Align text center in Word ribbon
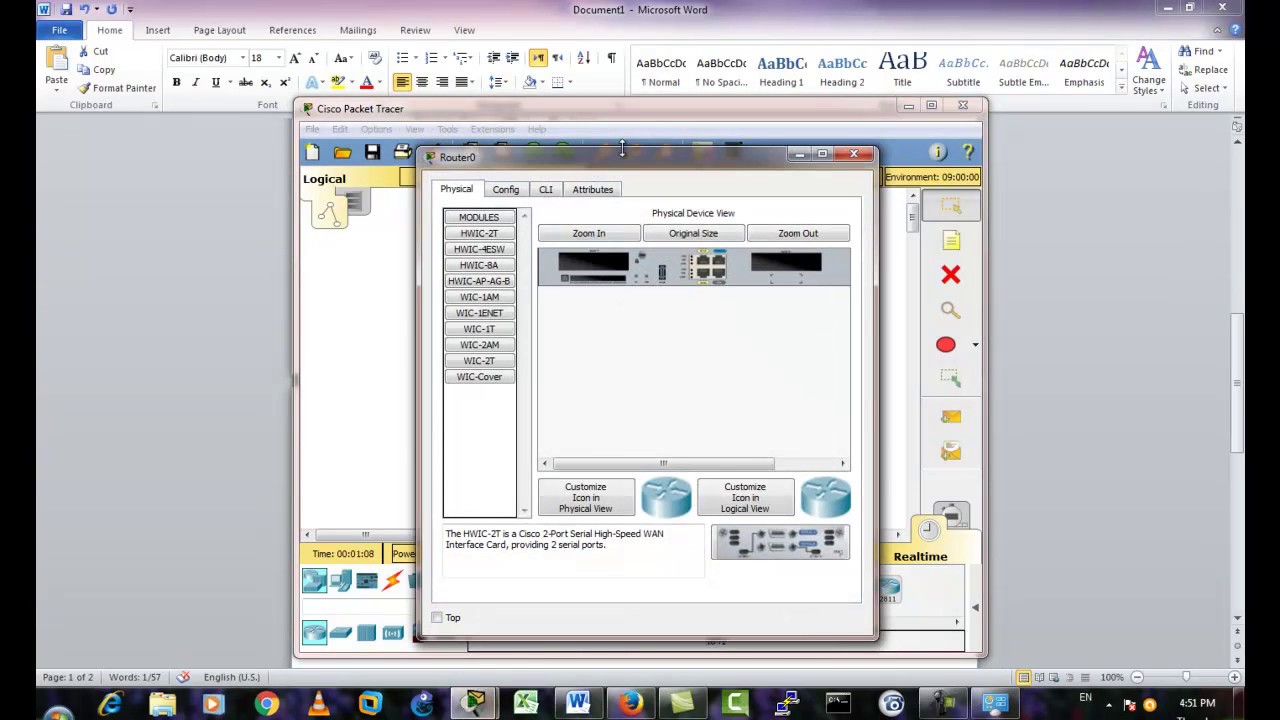The width and height of the screenshot is (1280, 720). tap(422, 82)
